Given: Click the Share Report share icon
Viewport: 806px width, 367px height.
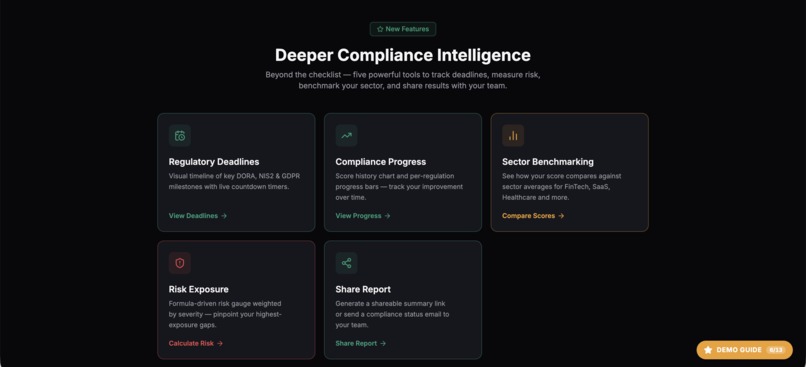Looking at the screenshot, I should coord(346,263).
